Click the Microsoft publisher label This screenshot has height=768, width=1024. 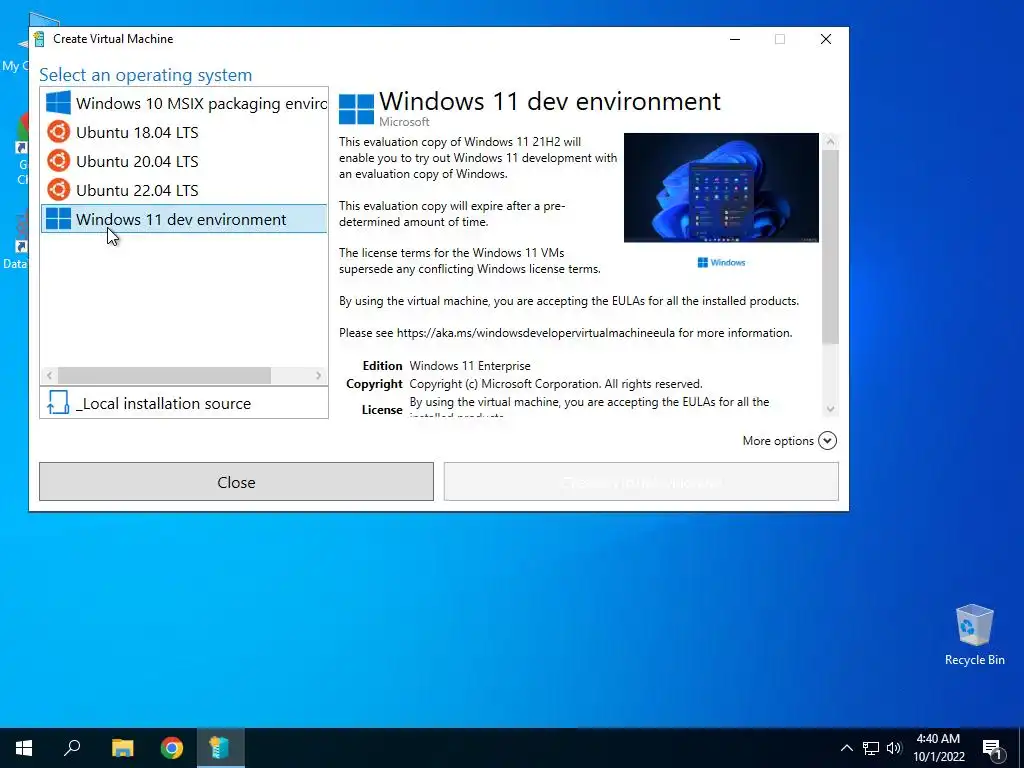[x=404, y=122]
